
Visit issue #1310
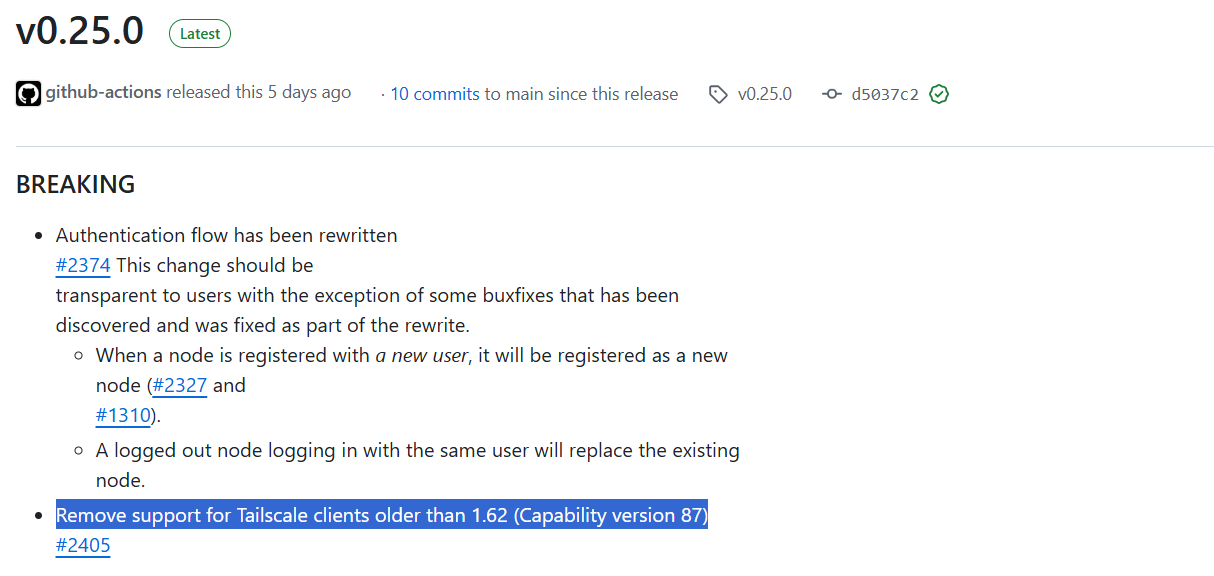(x=123, y=415)
